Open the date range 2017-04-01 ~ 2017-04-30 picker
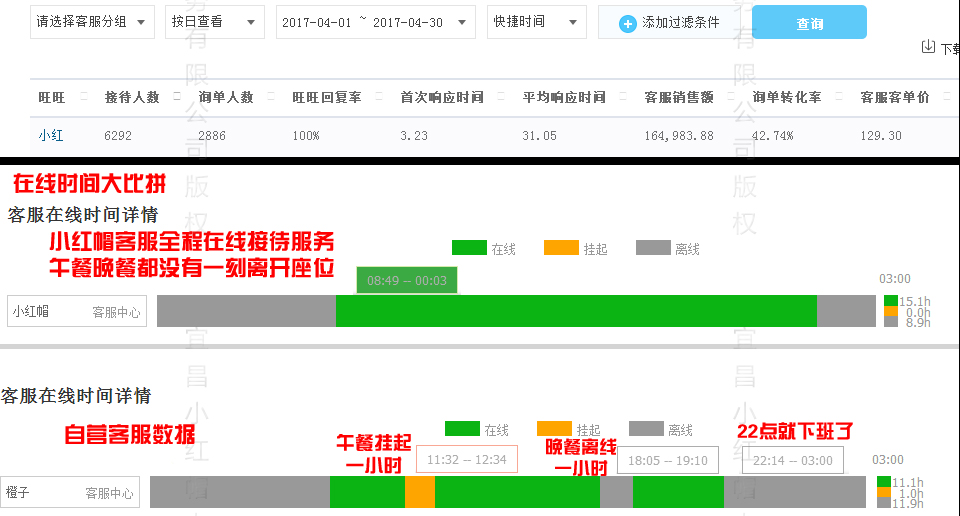Screen dimensions: 960x516 375,22
